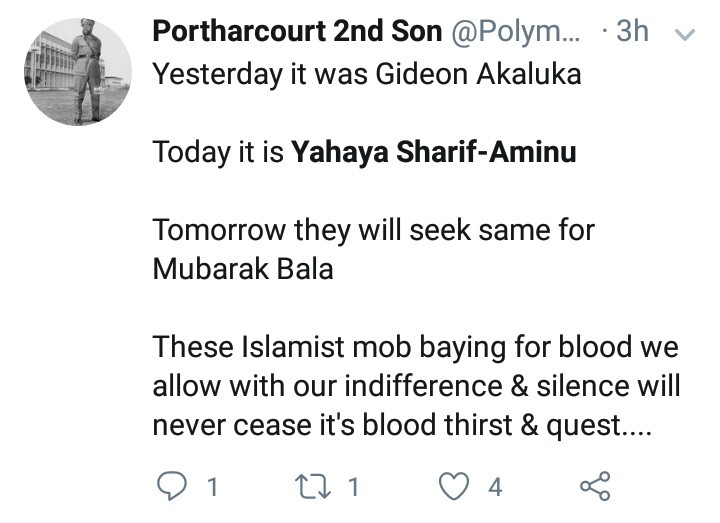Click the 'These Islamist mob baying' line
720x523 pixels.
[415, 348]
